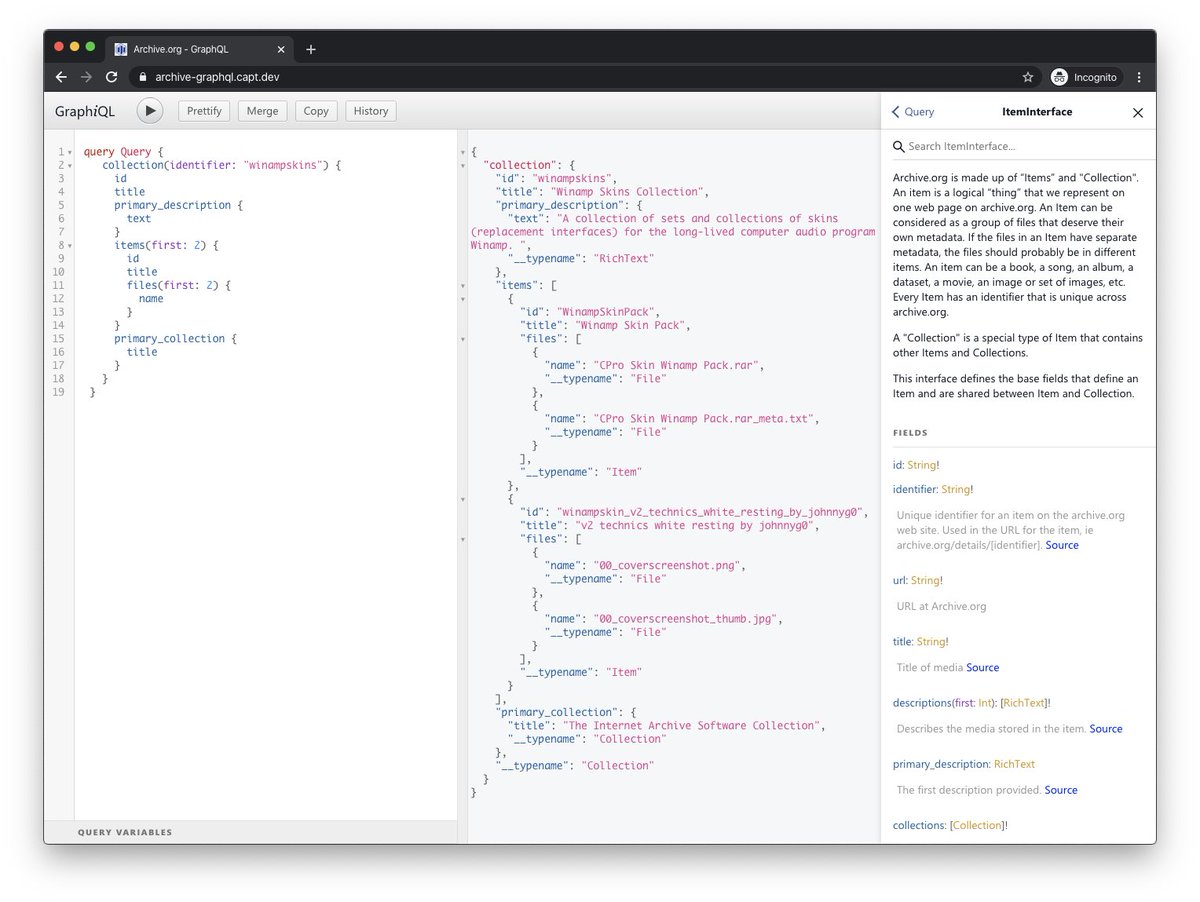Click "CPro Skin Winamp Pack.rar_meta.txt" result value
The height and width of the screenshot is (902, 1200).
[x=705, y=419]
